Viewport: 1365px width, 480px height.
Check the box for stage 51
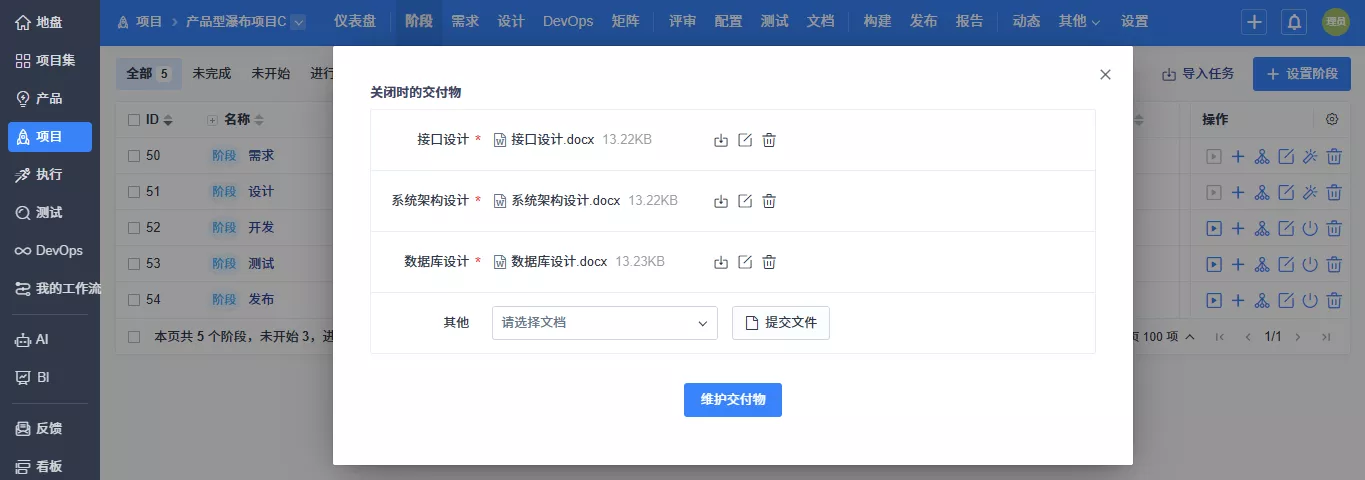click(134, 192)
